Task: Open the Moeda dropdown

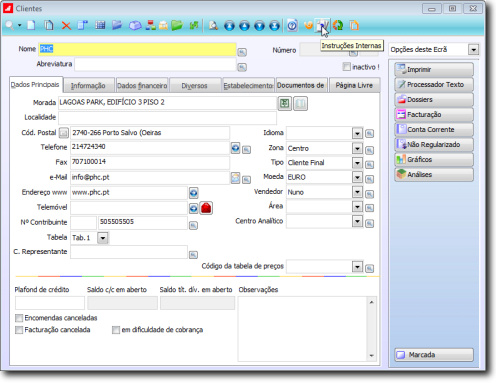Action: (x=357, y=177)
